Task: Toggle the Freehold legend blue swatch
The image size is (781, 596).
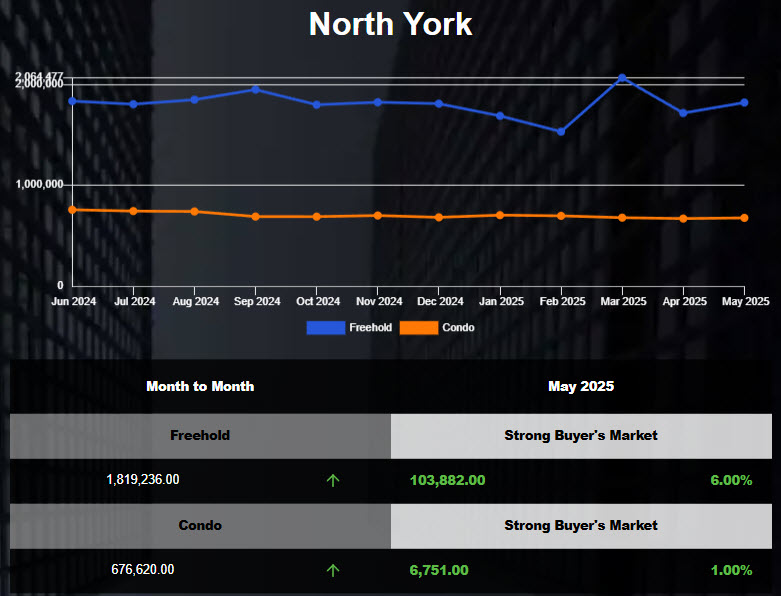Action: (325, 327)
